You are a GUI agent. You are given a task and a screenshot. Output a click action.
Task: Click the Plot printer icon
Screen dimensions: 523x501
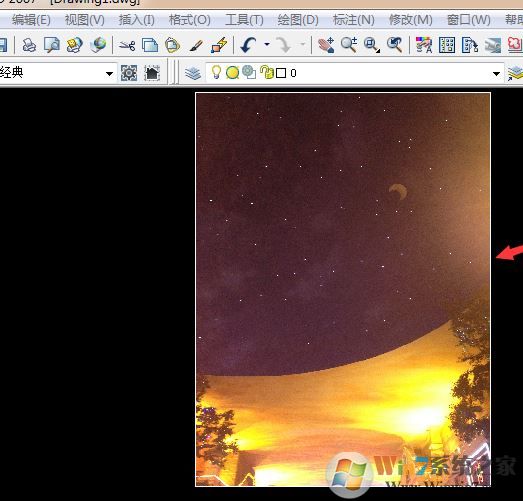(29, 45)
